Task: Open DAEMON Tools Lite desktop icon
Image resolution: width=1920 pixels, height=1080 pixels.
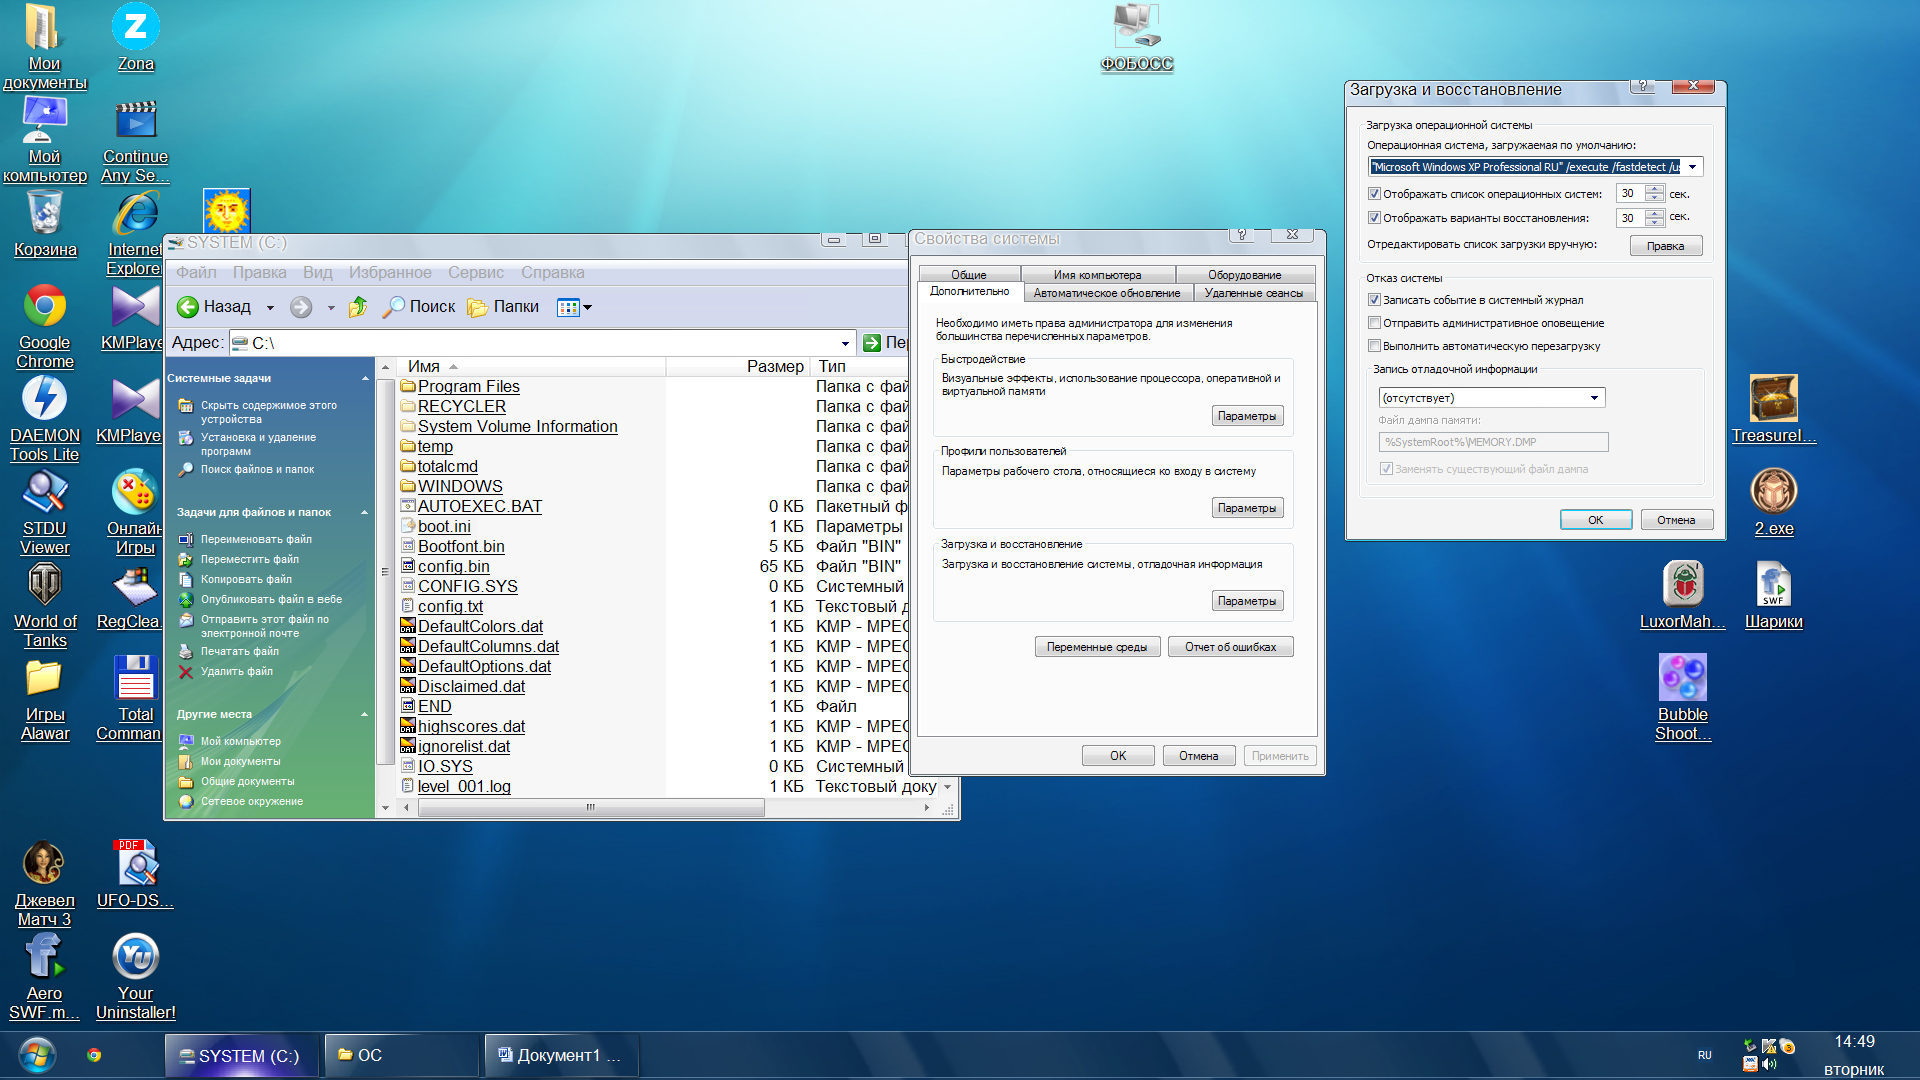Action: [x=45, y=400]
